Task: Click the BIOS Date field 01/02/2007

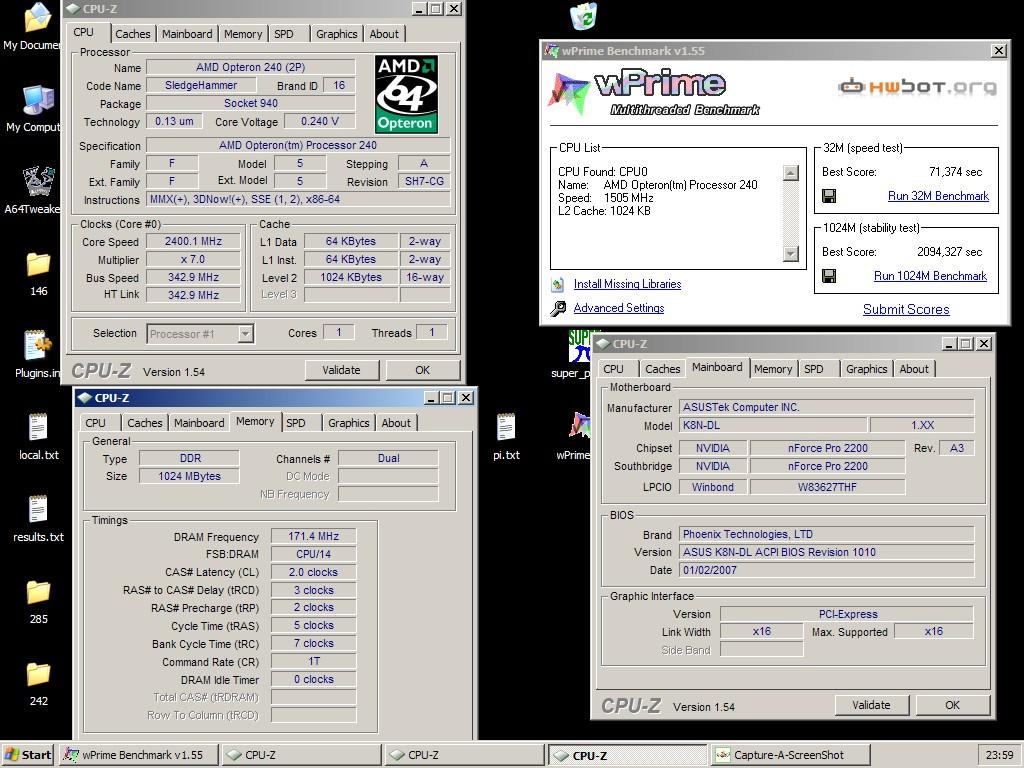Action: click(826, 570)
